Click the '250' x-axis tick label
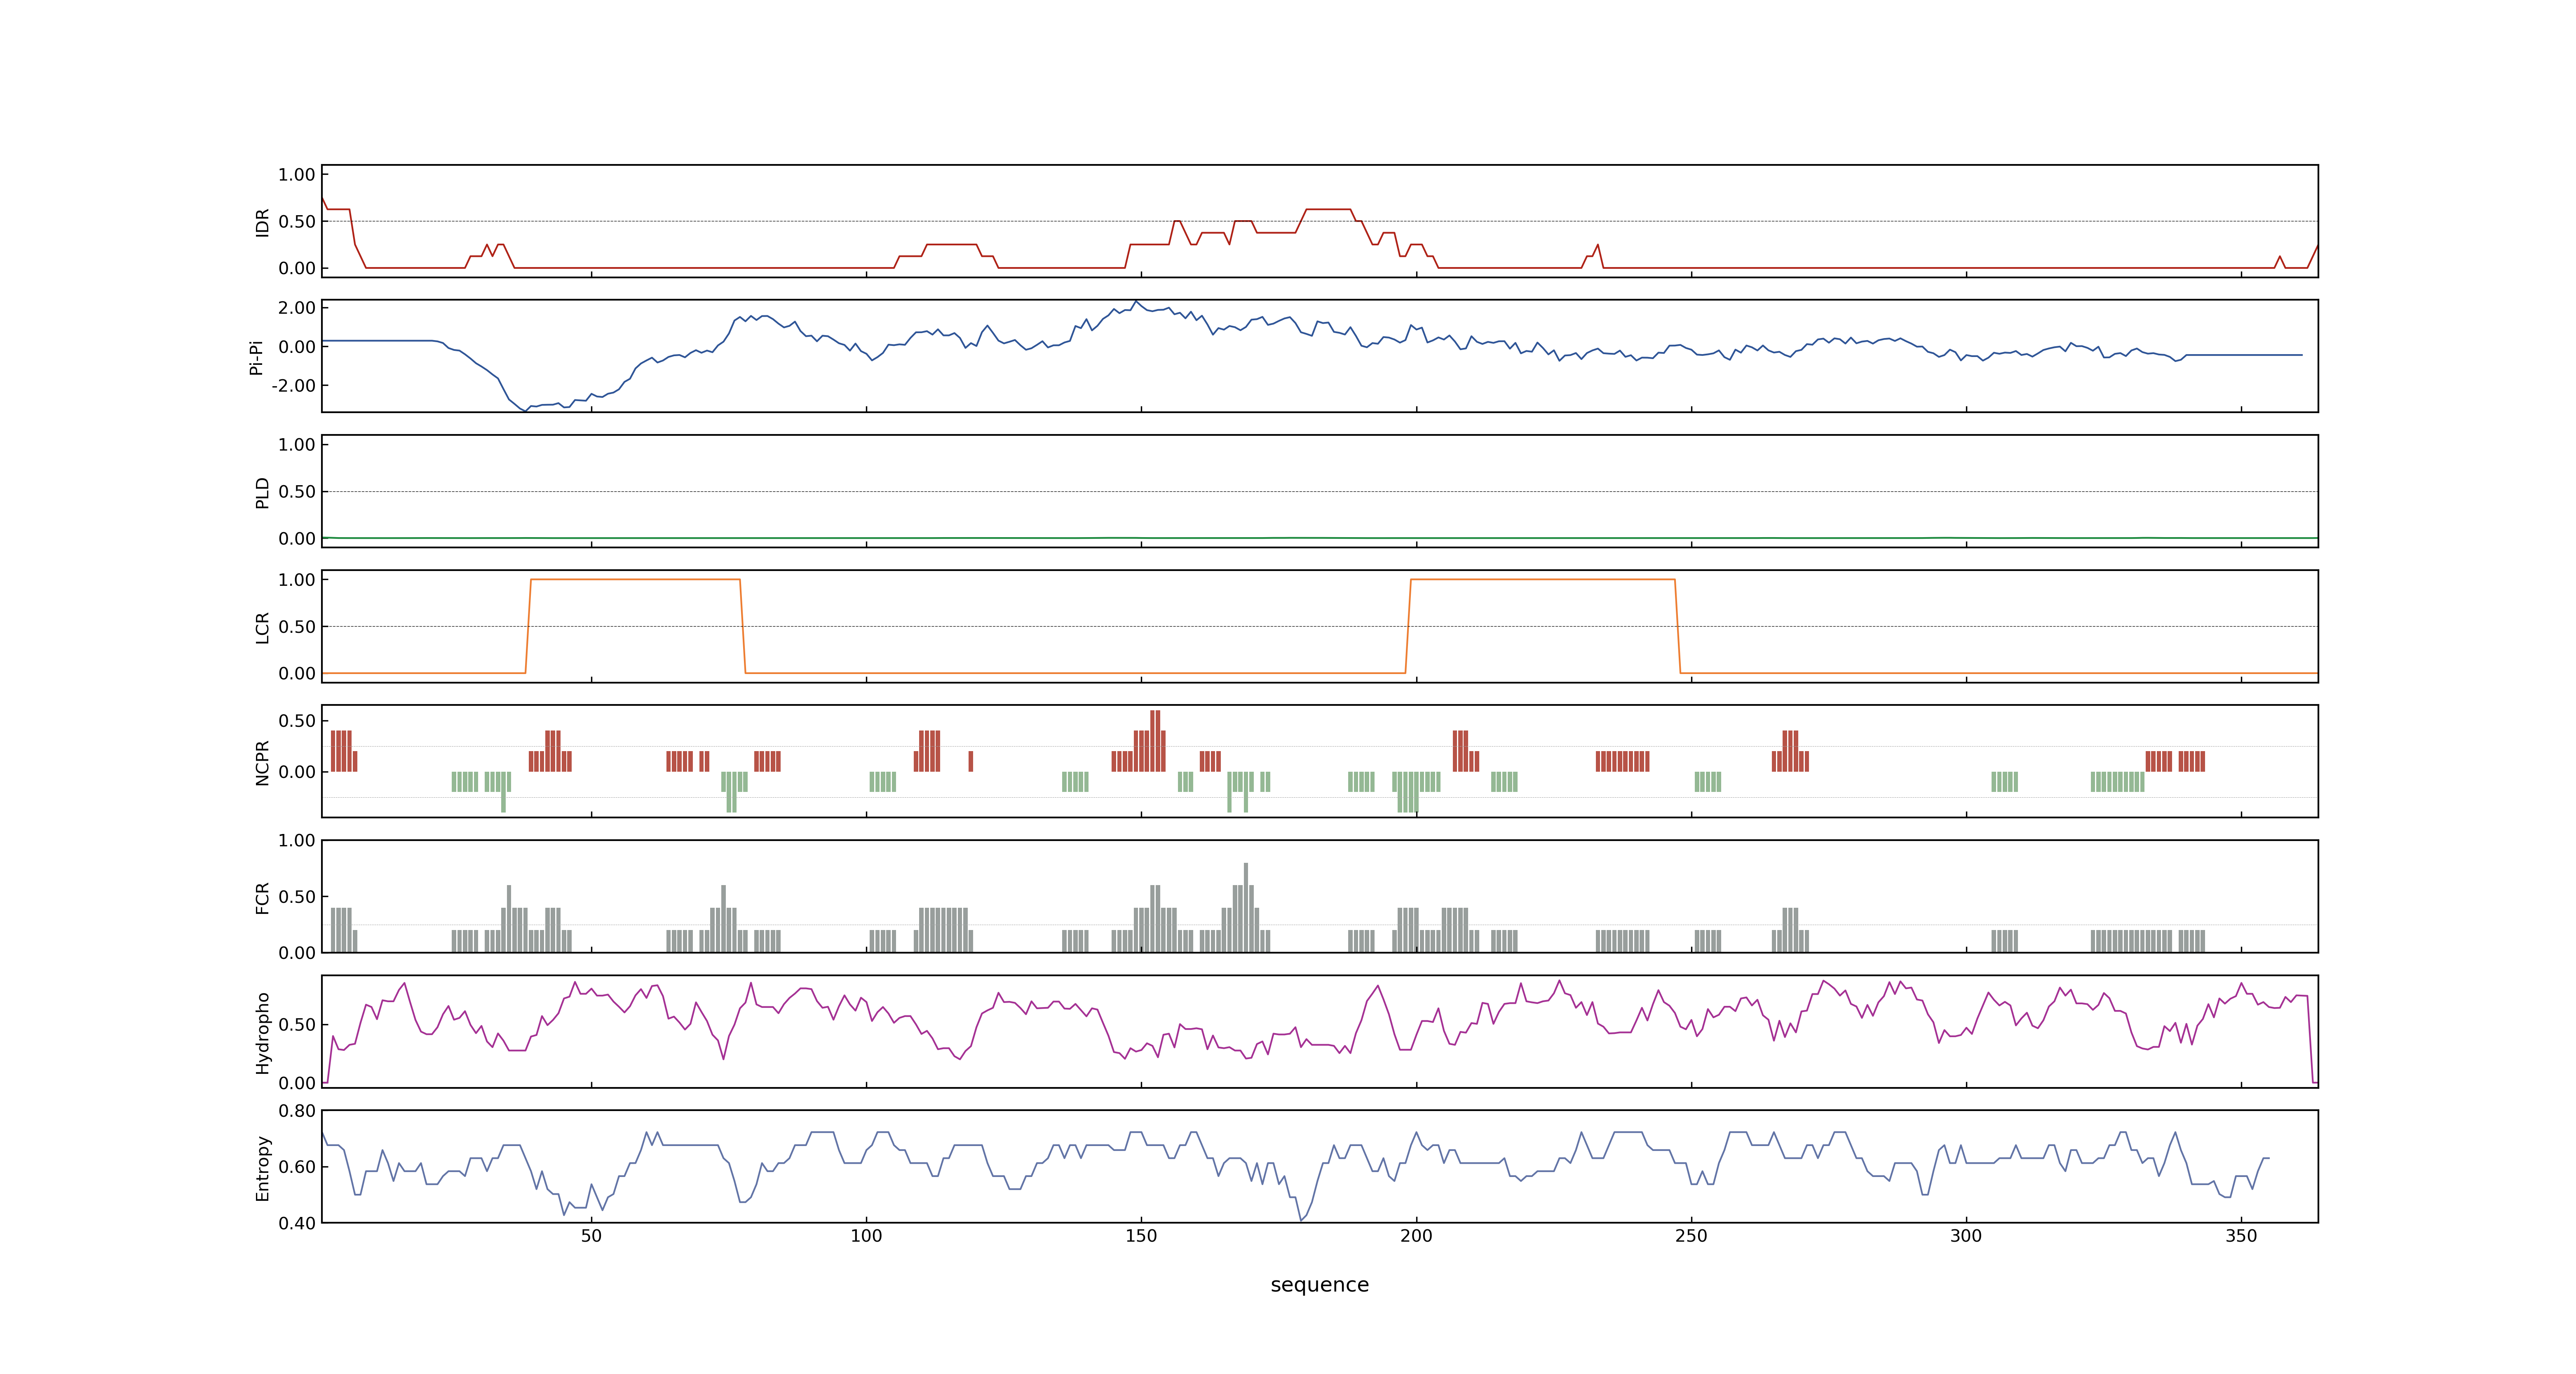The width and height of the screenshot is (2576, 1374). tap(1691, 1236)
